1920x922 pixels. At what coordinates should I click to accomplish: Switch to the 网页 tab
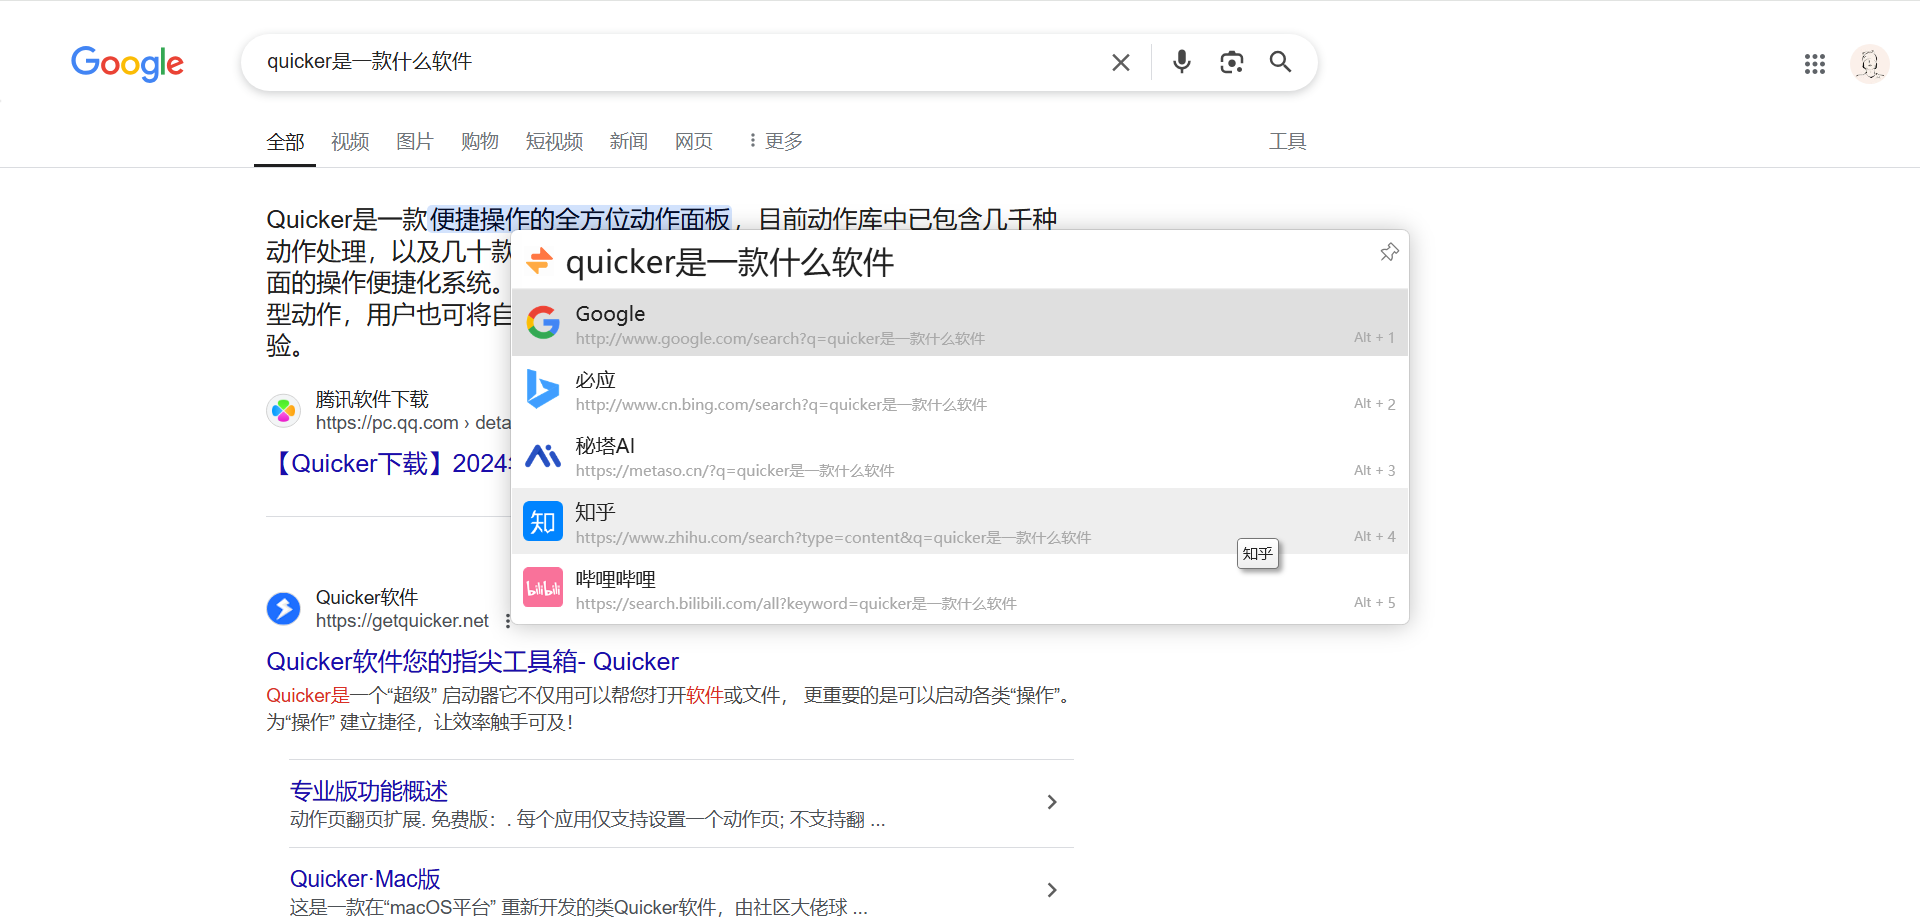[694, 142]
